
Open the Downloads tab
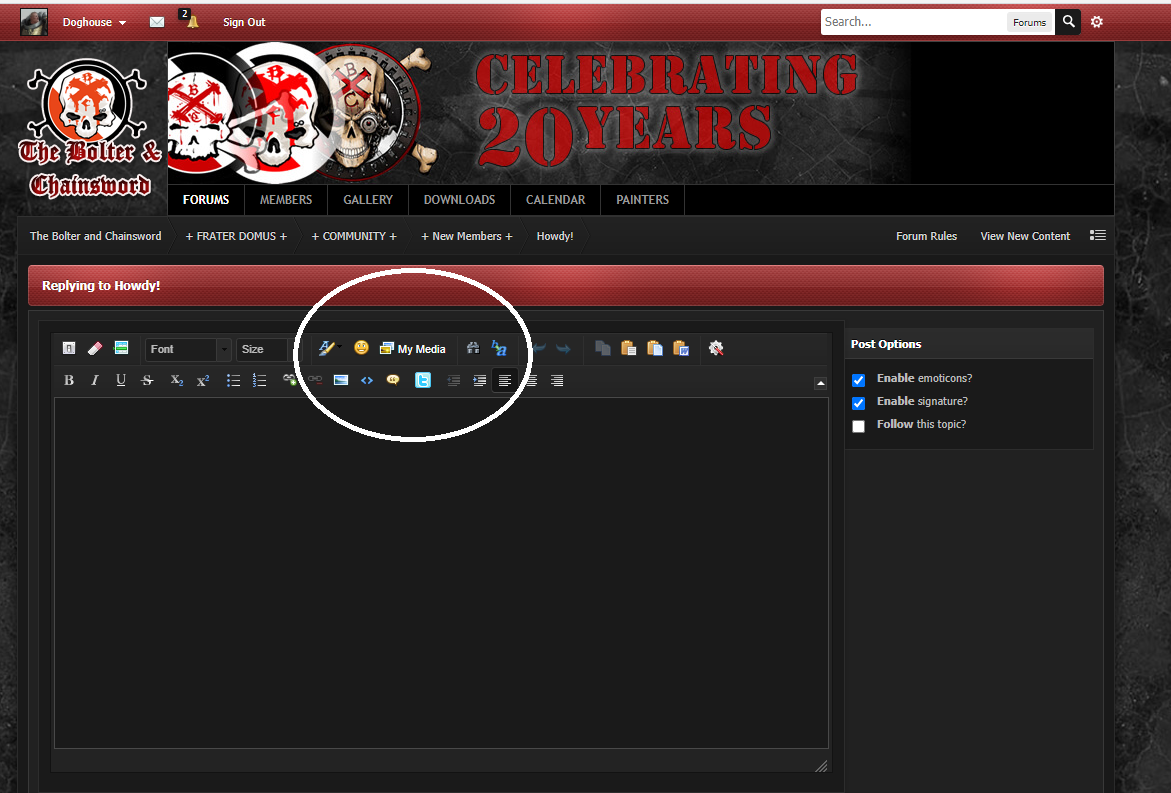(x=459, y=200)
